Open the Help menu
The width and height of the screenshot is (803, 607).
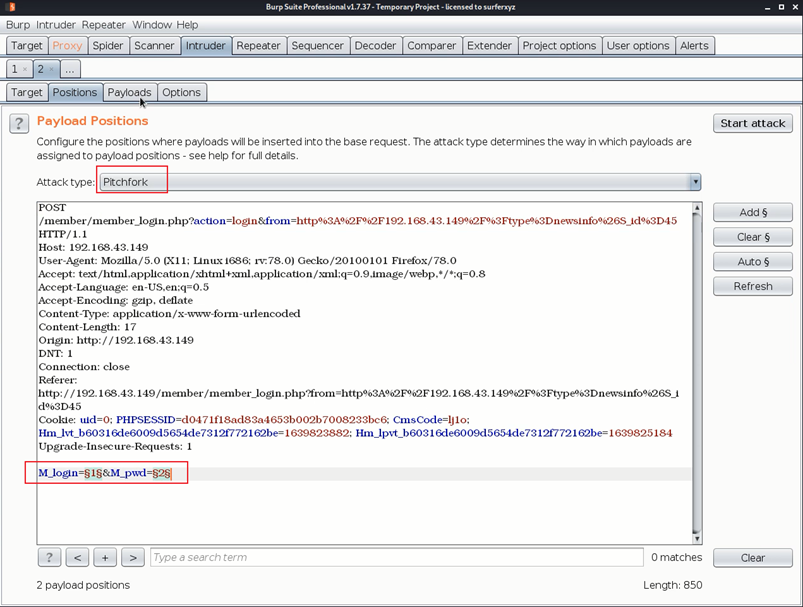click(x=187, y=25)
